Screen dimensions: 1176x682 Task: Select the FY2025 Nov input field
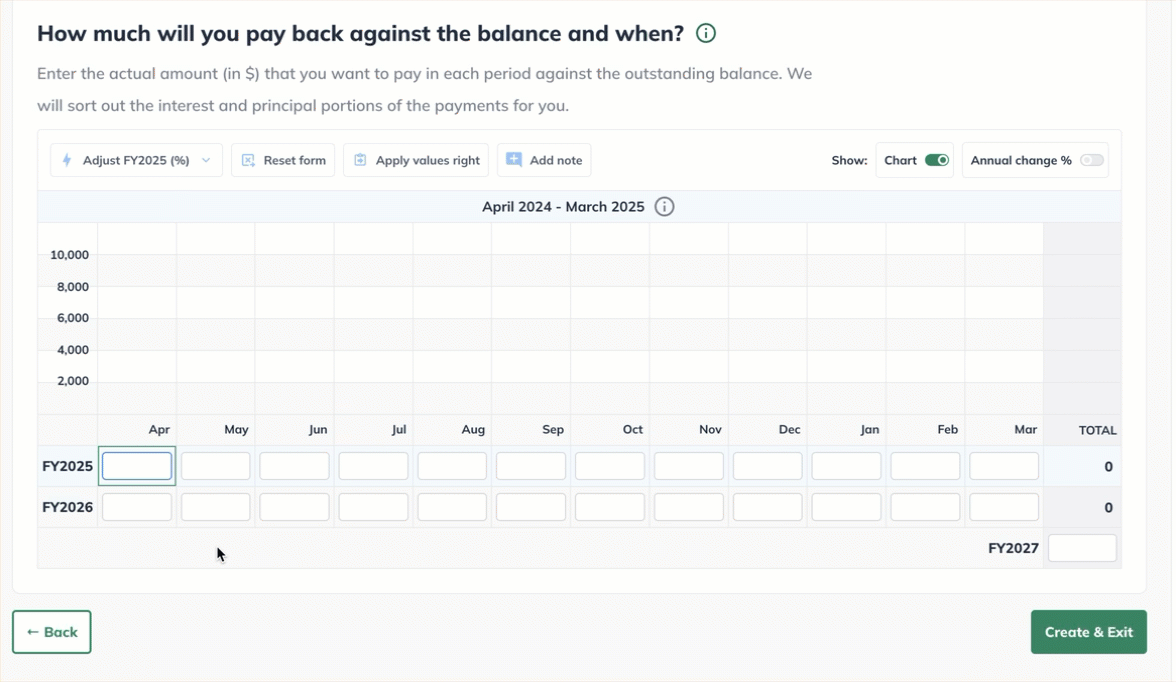click(x=688, y=466)
